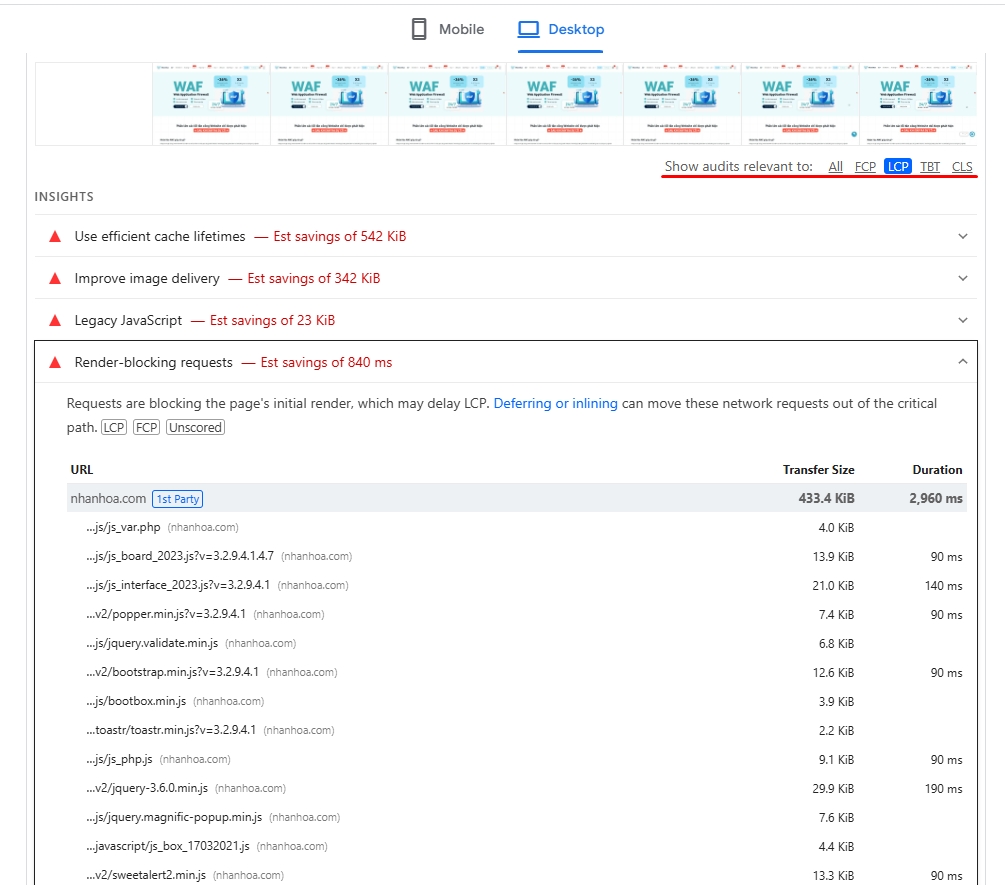Expand Improve image delivery chevron

963,278
